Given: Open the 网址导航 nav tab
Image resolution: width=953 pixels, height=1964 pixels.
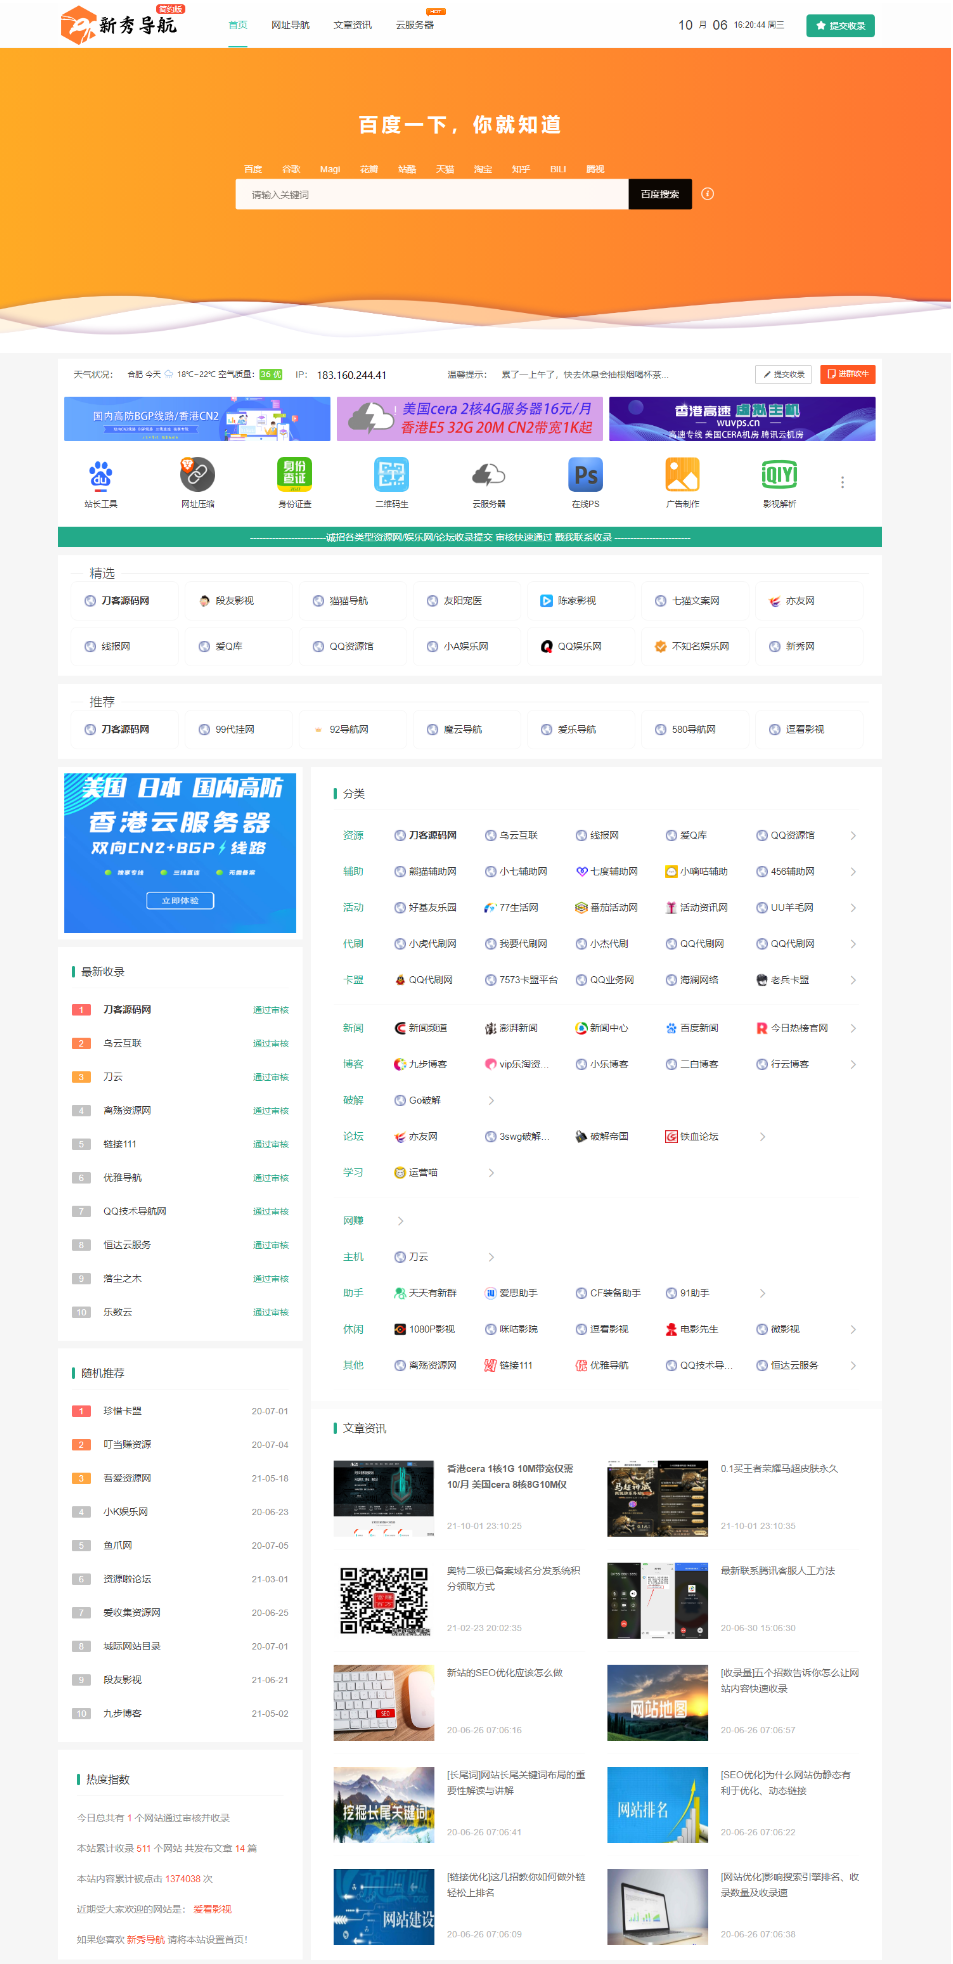Looking at the screenshot, I should coord(291,25).
